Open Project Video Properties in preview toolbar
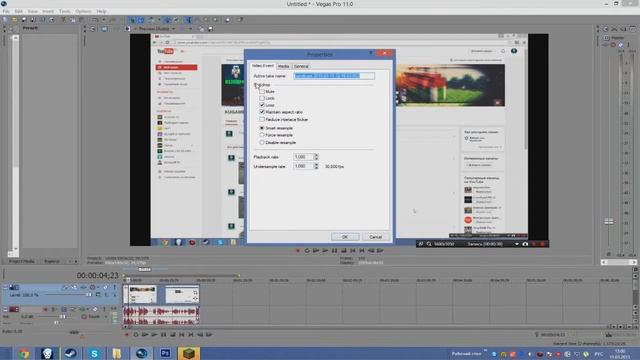Screen dimensions: 640x360 coord(93,29)
